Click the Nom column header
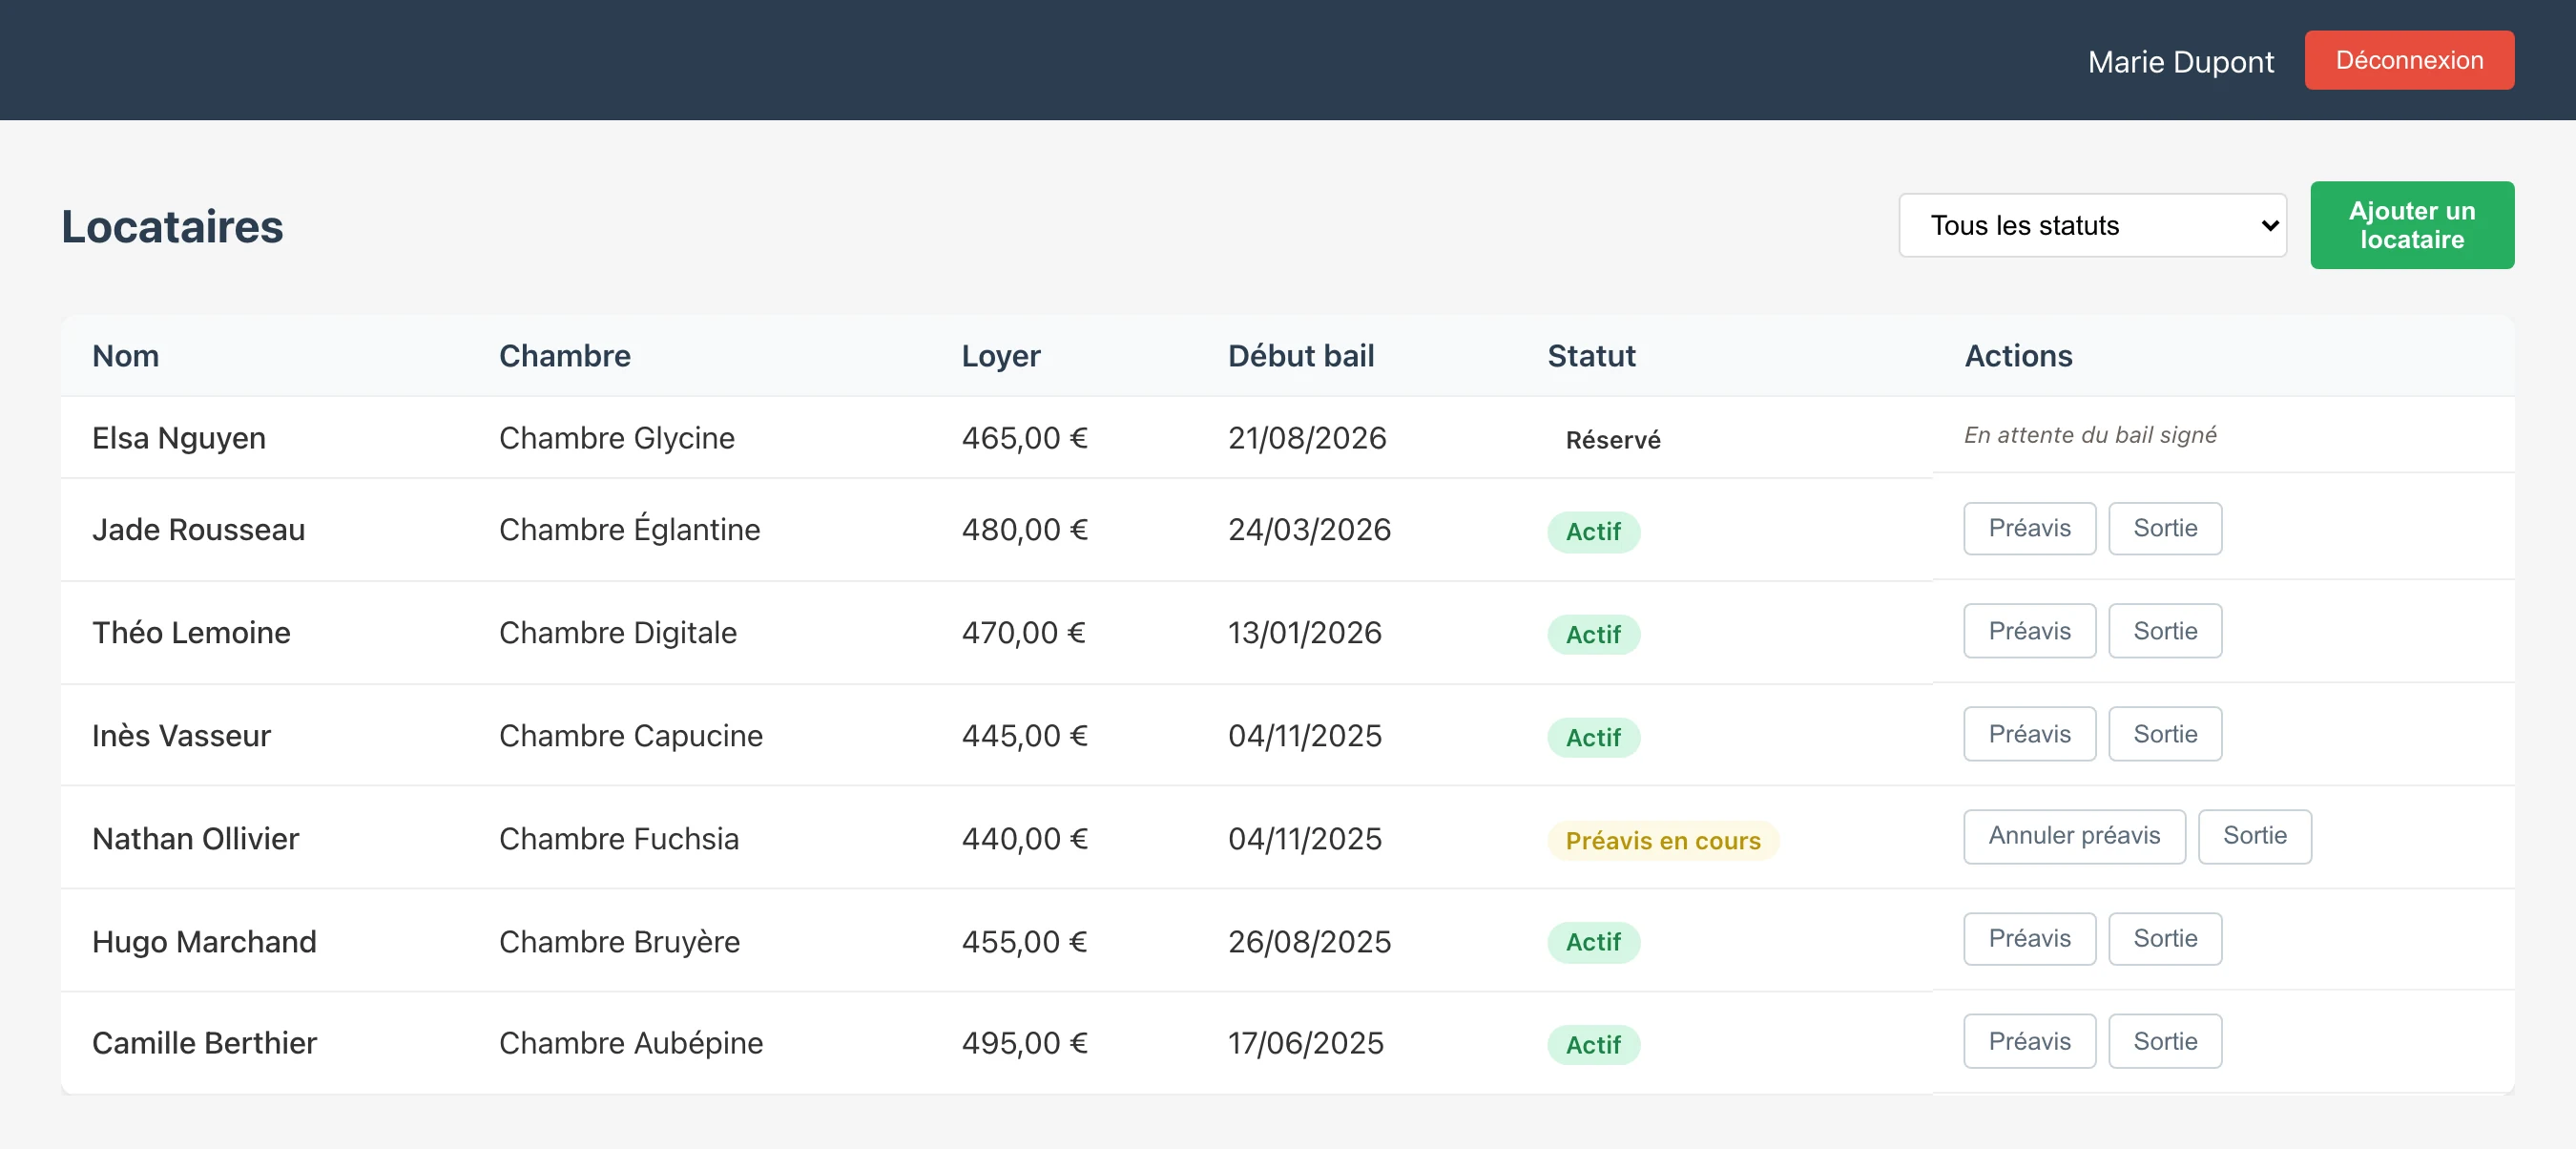 [125, 356]
